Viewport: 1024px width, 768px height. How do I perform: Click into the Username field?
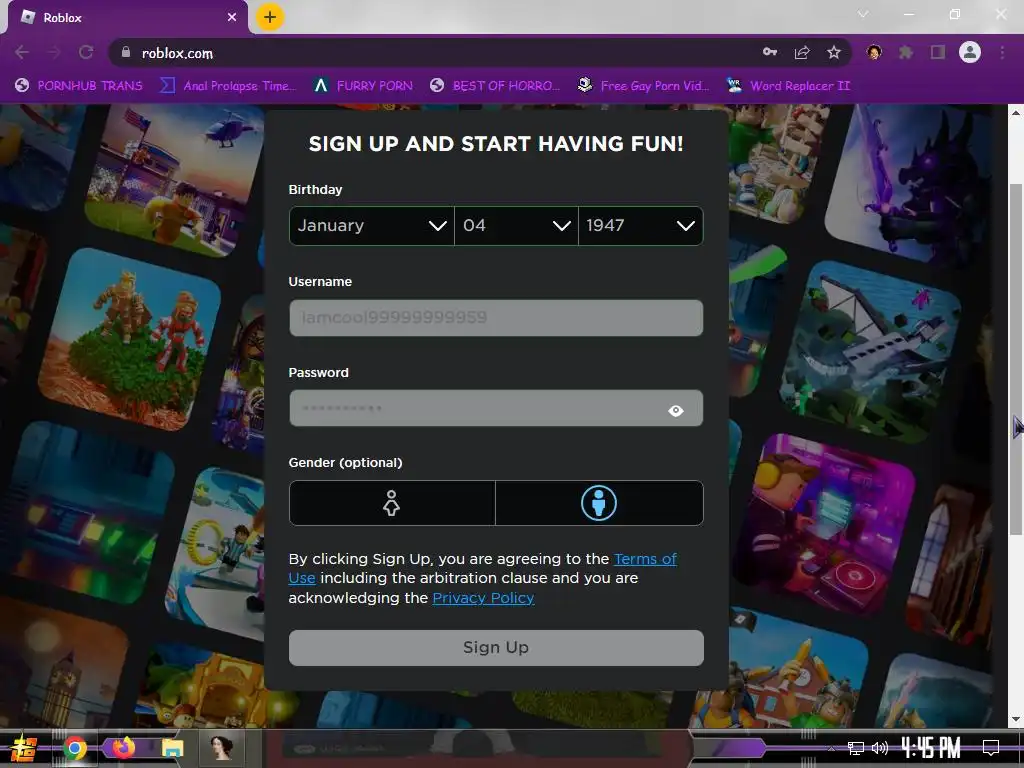(x=496, y=318)
